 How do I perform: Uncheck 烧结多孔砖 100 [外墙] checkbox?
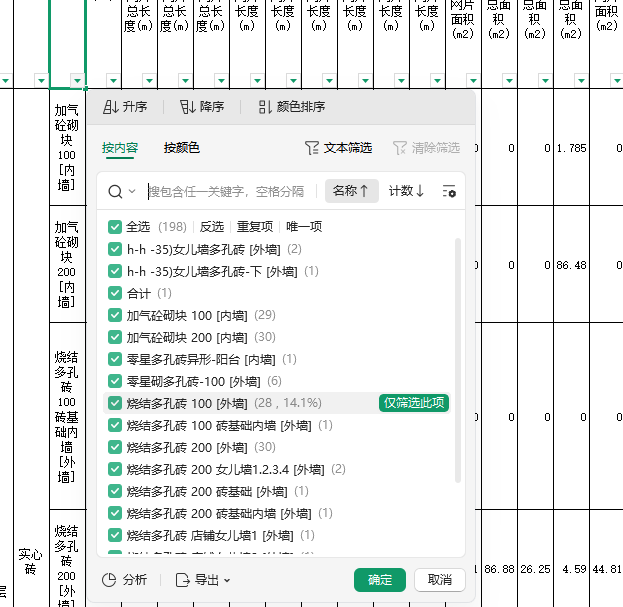(115, 403)
